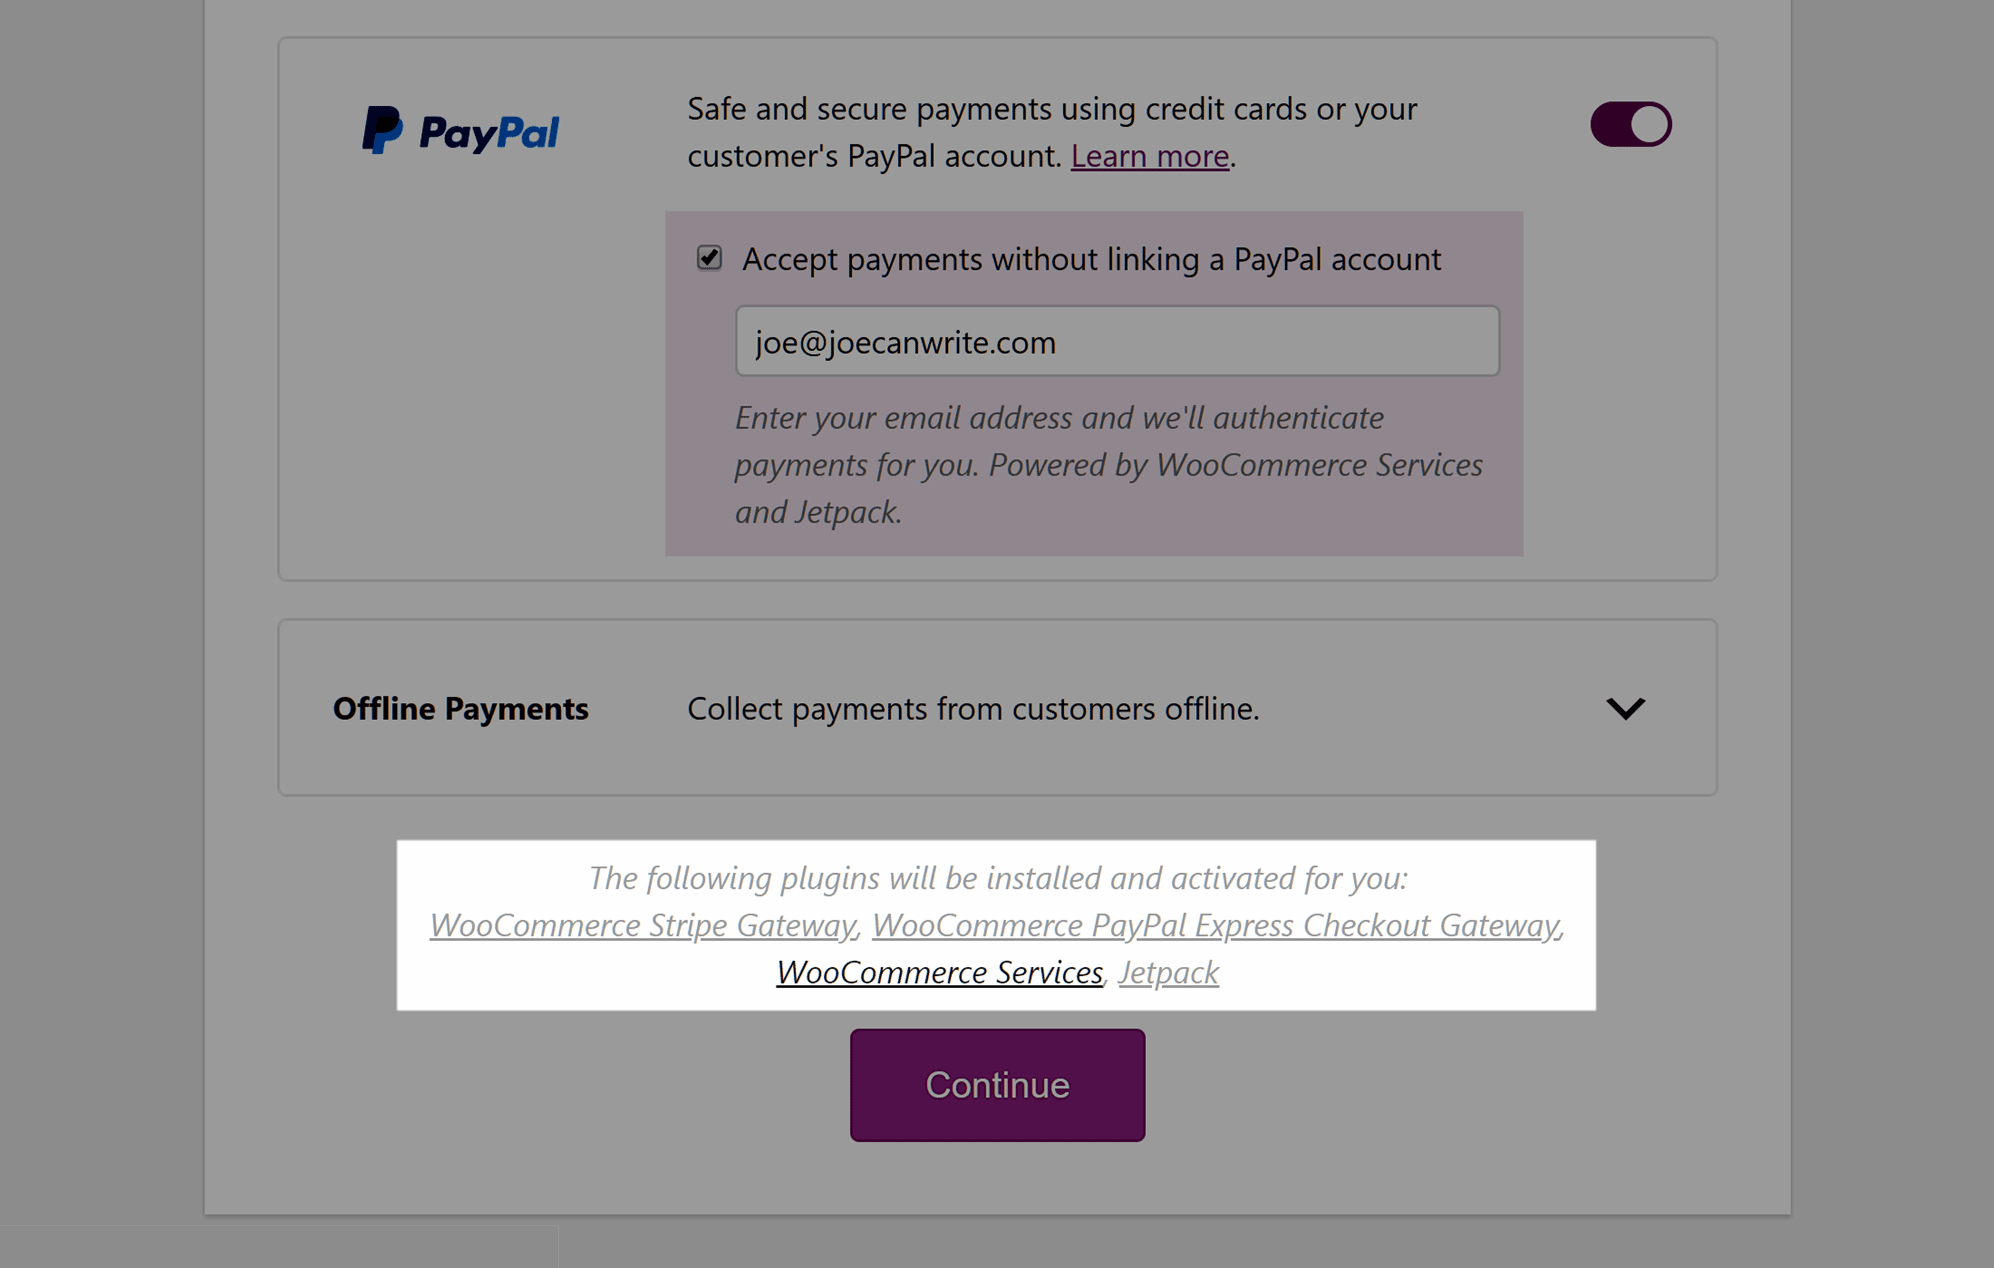Open WooCommerce PayPal Express Checkout Gateway link
The image size is (1994, 1268).
[x=1215, y=925]
